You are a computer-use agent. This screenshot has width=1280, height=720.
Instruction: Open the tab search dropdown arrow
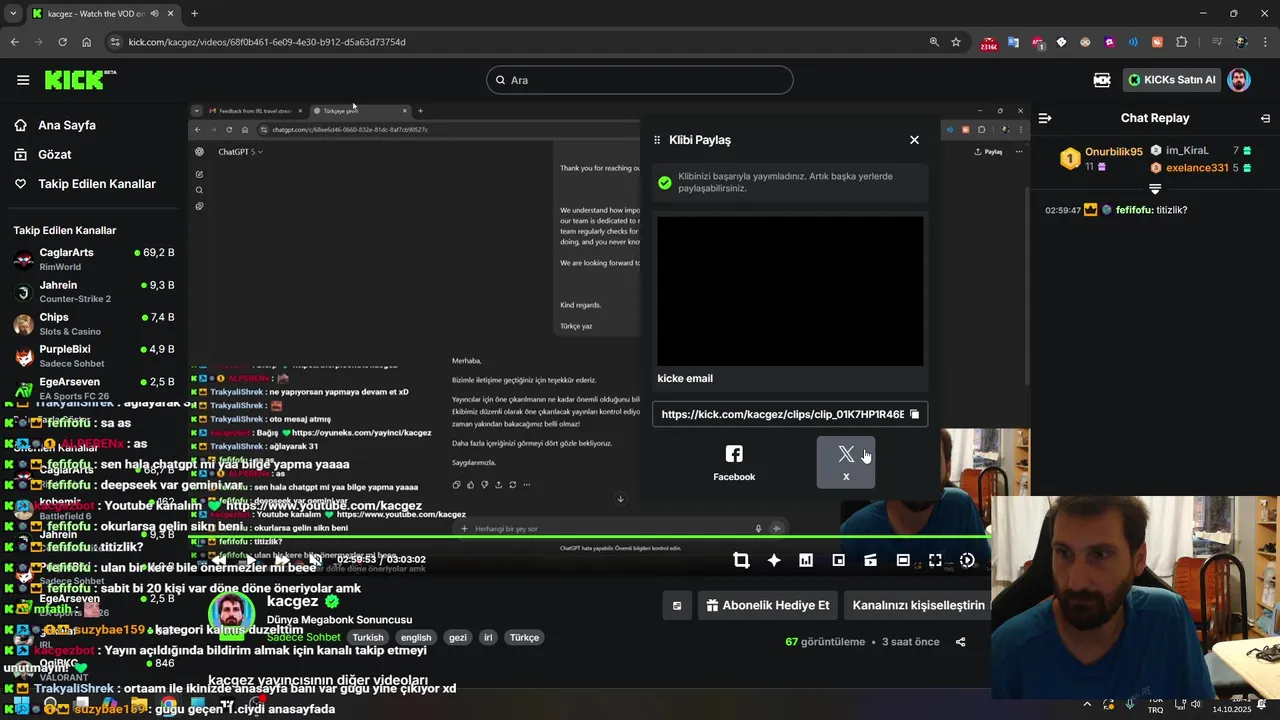point(12,14)
